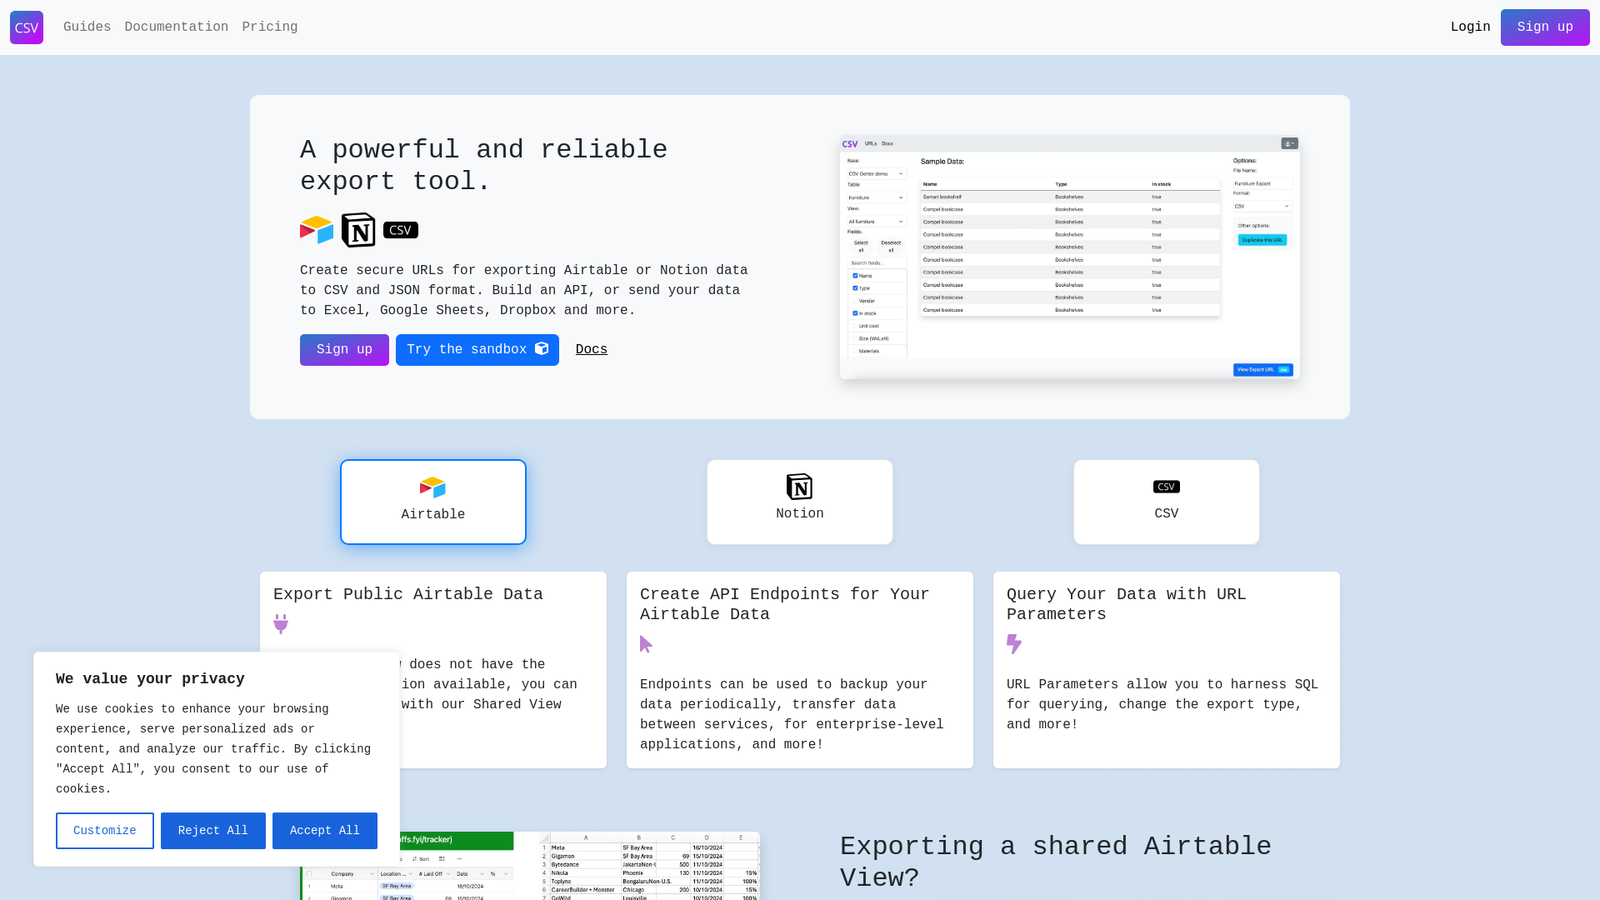Click the Login link
Viewport: 1600px width, 900px height.
coord(1470,27)
